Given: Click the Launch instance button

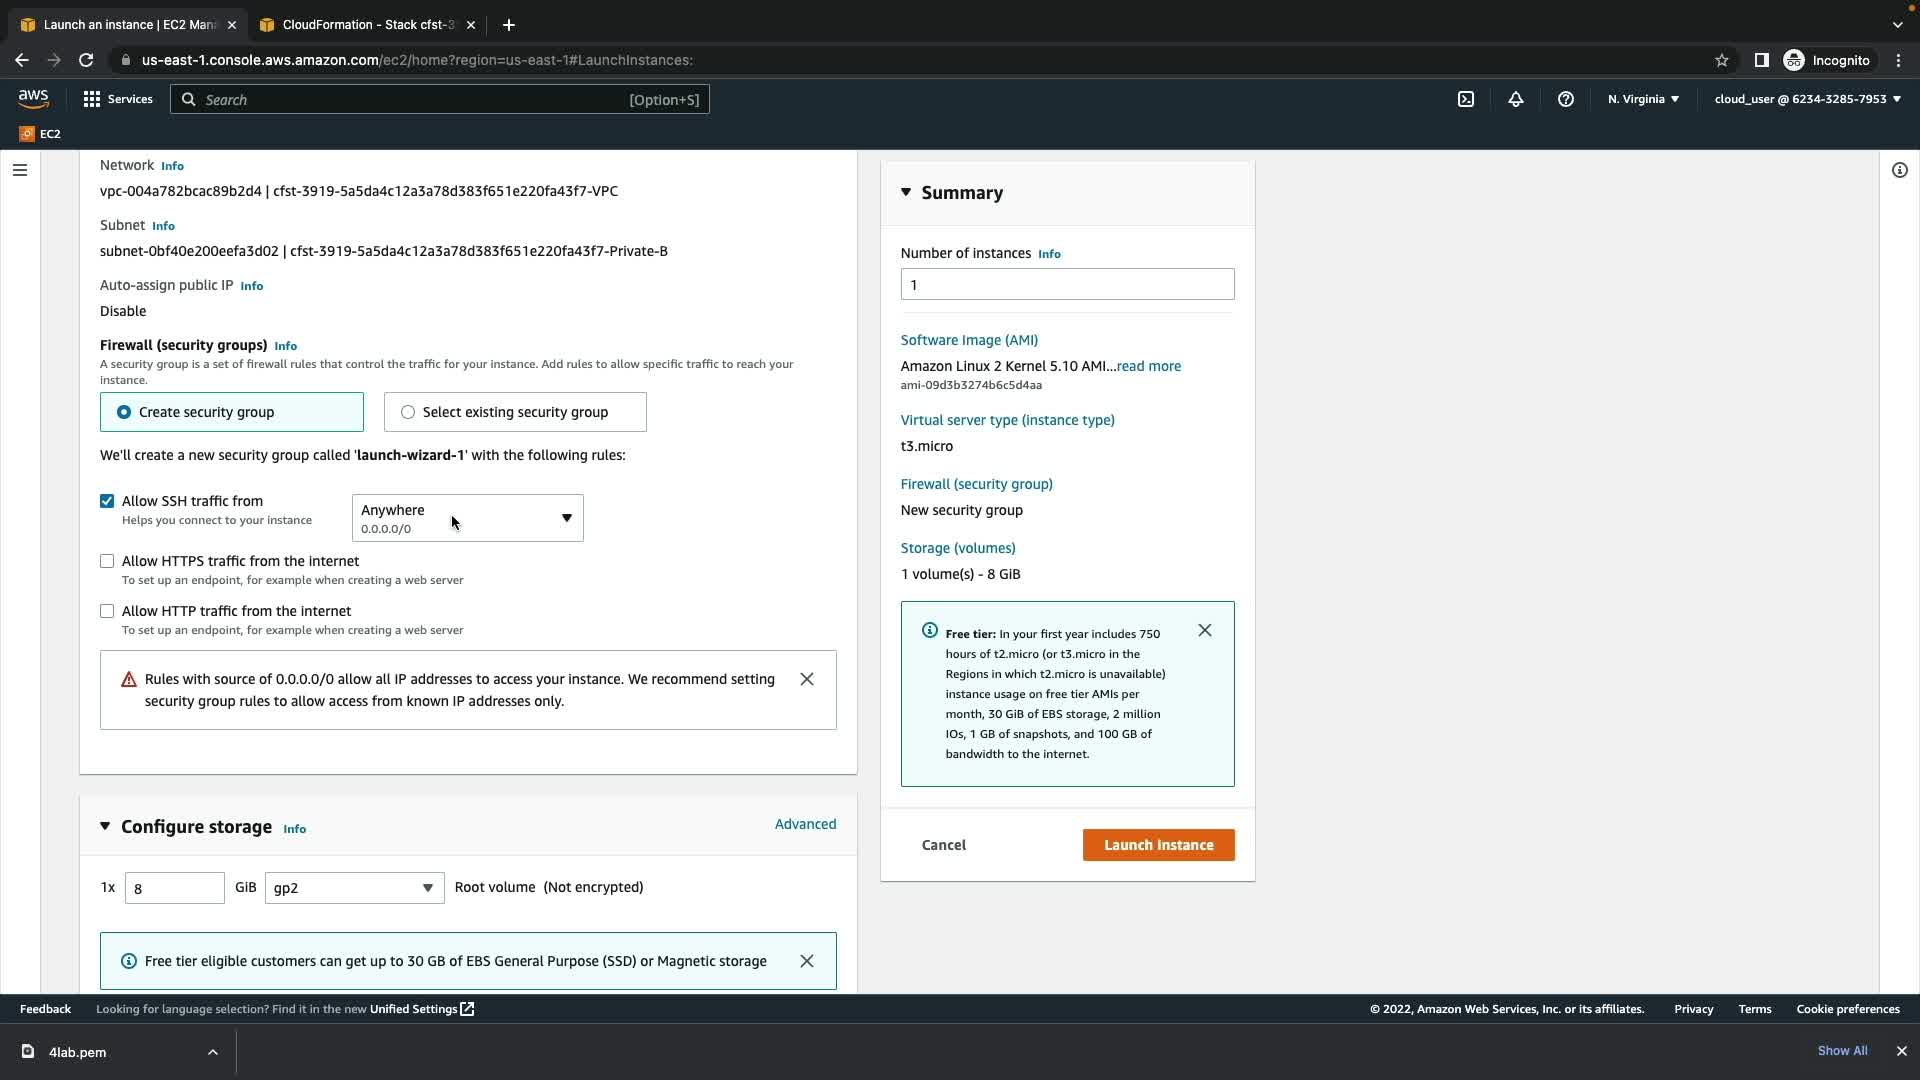Looking at the screenshot, I should [x=1158, y=845].
